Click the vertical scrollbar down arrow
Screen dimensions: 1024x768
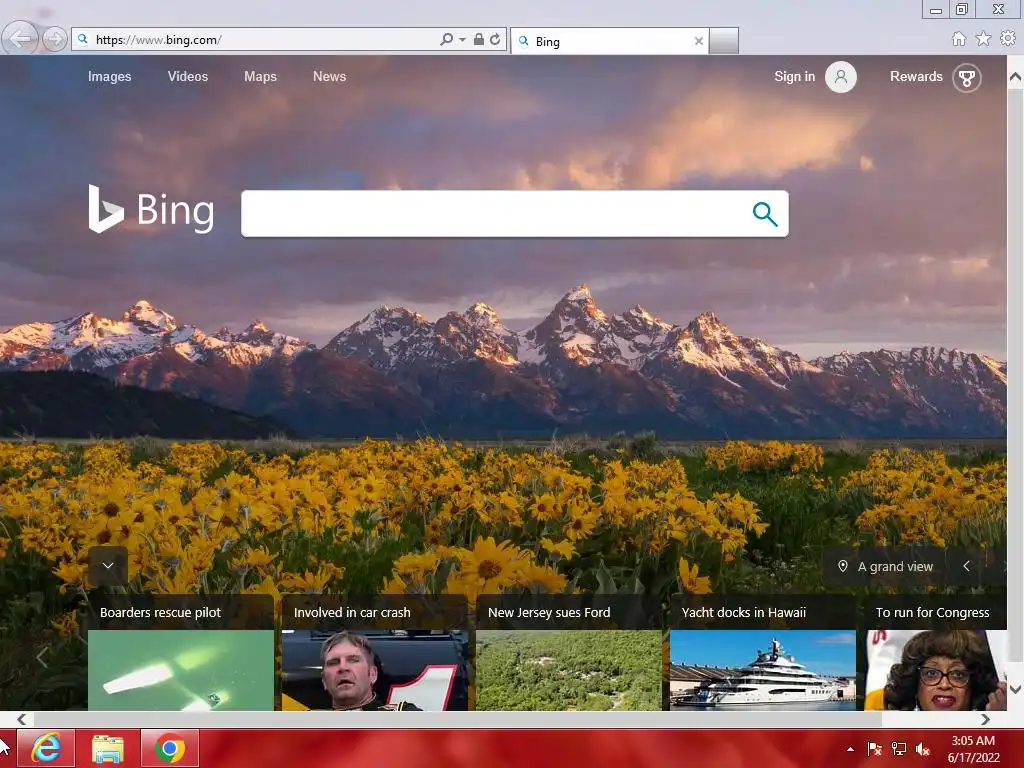(x=1016, y=689)
